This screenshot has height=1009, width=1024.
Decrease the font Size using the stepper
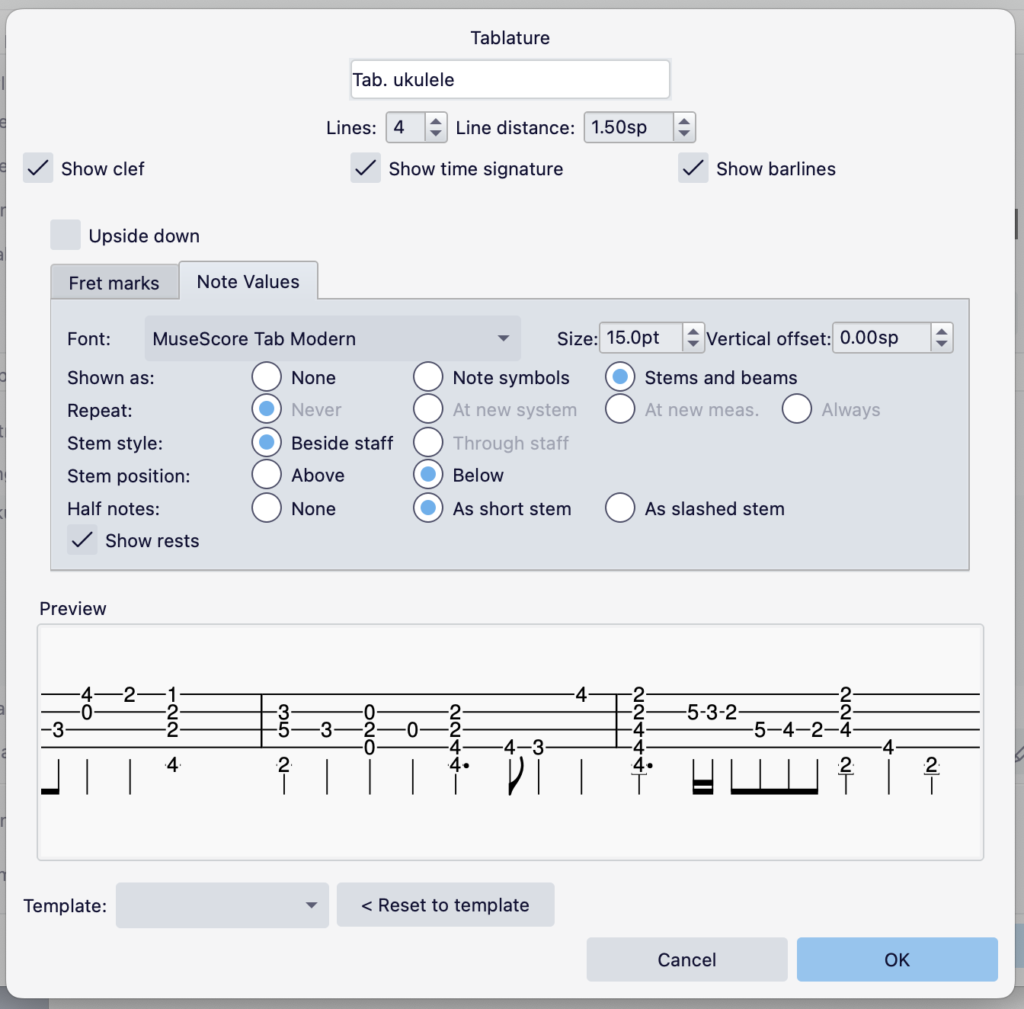[x=692, y=344]
